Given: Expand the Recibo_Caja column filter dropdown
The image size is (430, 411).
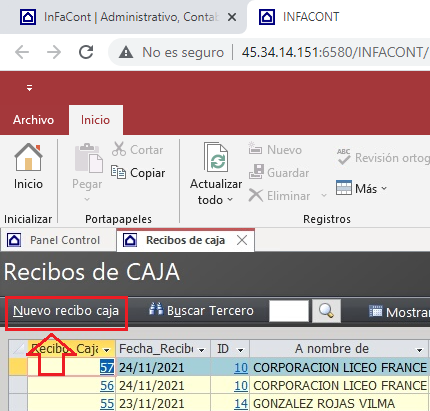Looking at the screenshot, I should 107,350.
